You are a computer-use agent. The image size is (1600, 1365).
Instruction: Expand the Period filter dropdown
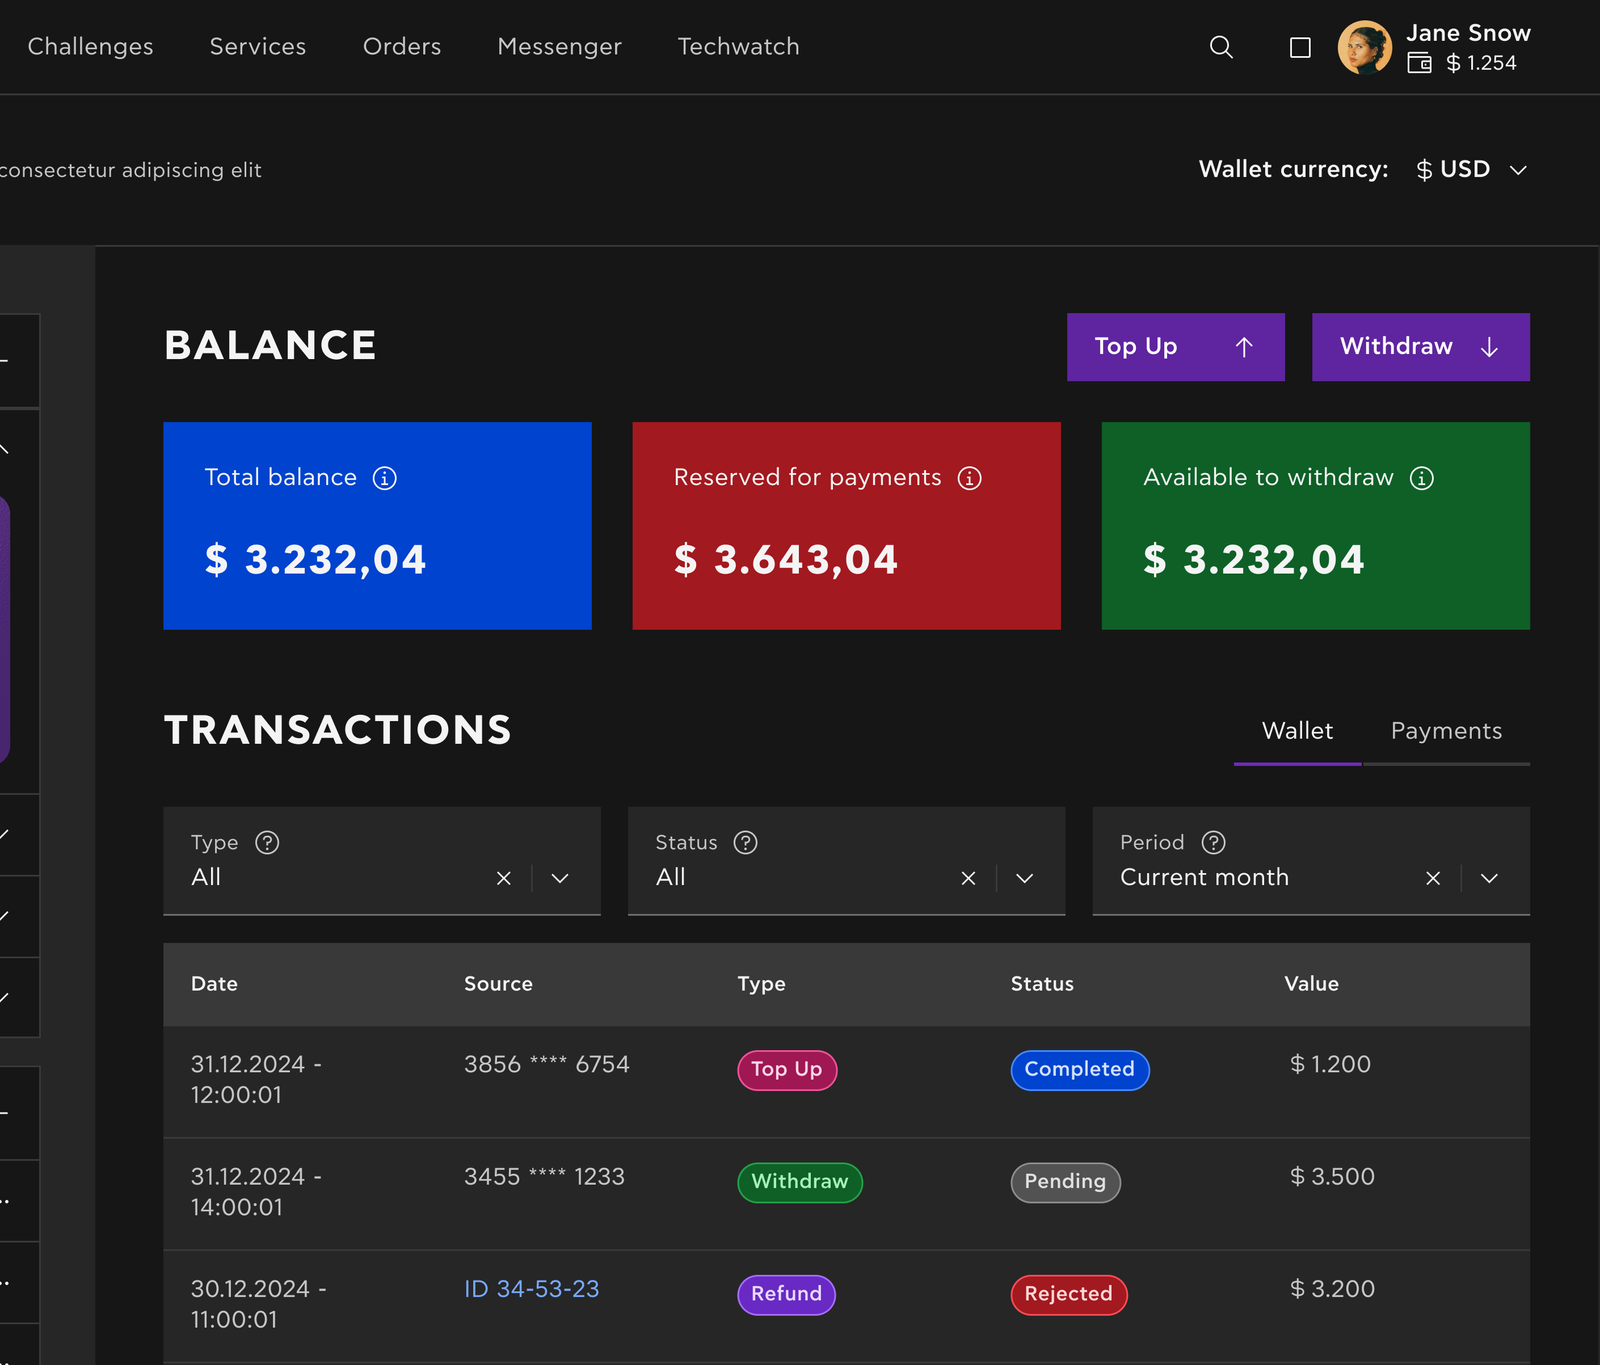[x=1488, y=878]
